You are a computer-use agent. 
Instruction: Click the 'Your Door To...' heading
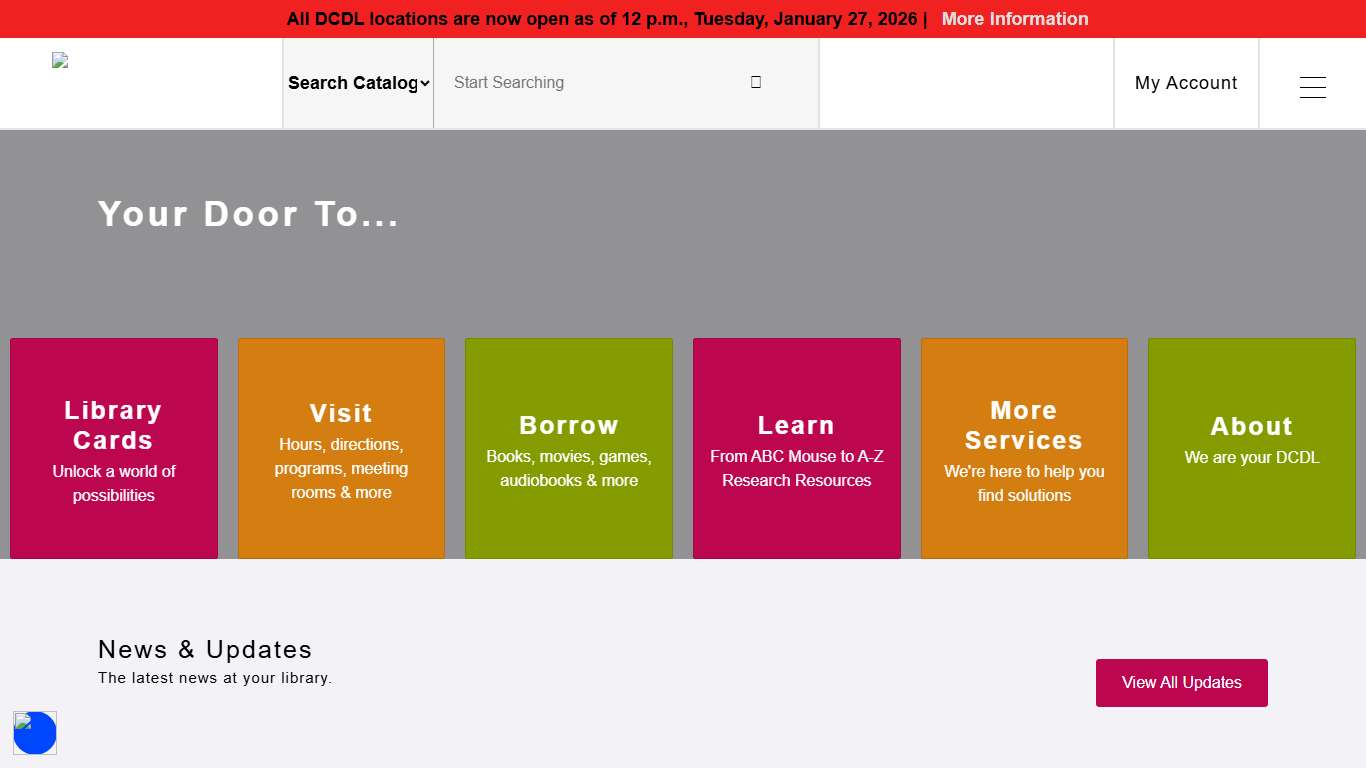(248, 214)
